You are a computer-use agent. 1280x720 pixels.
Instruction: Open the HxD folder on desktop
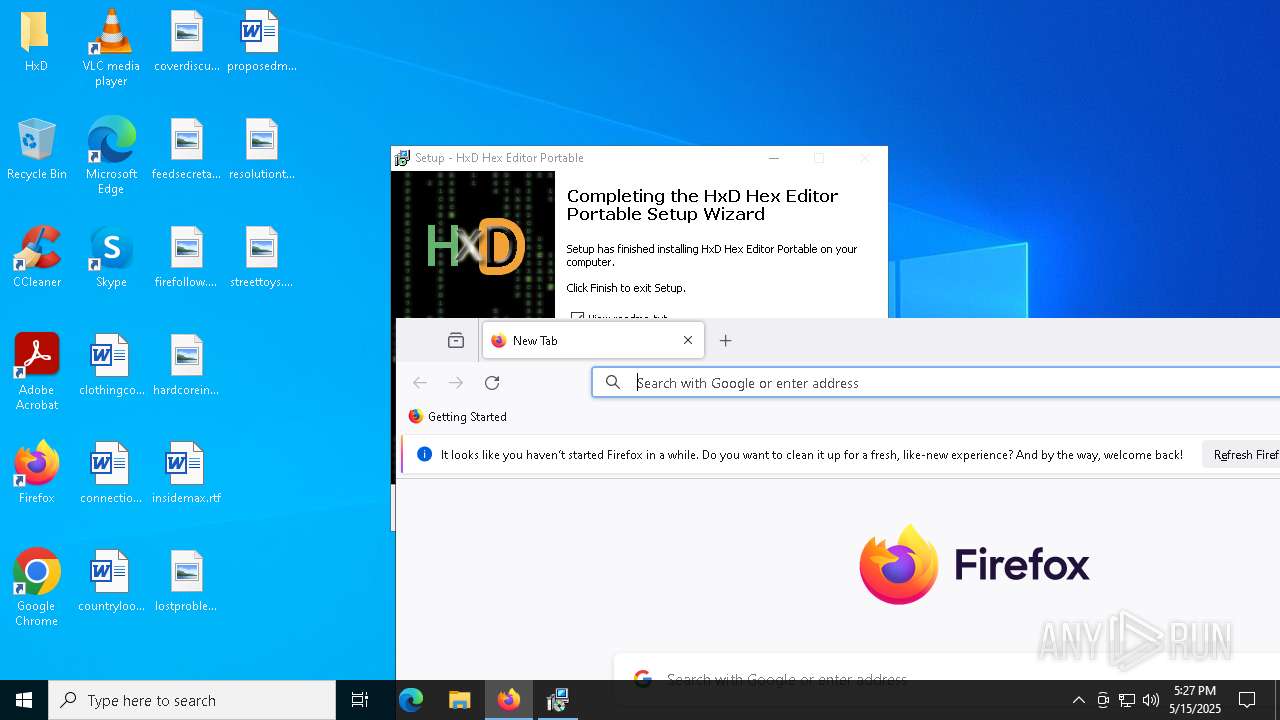tap(36, 41)
